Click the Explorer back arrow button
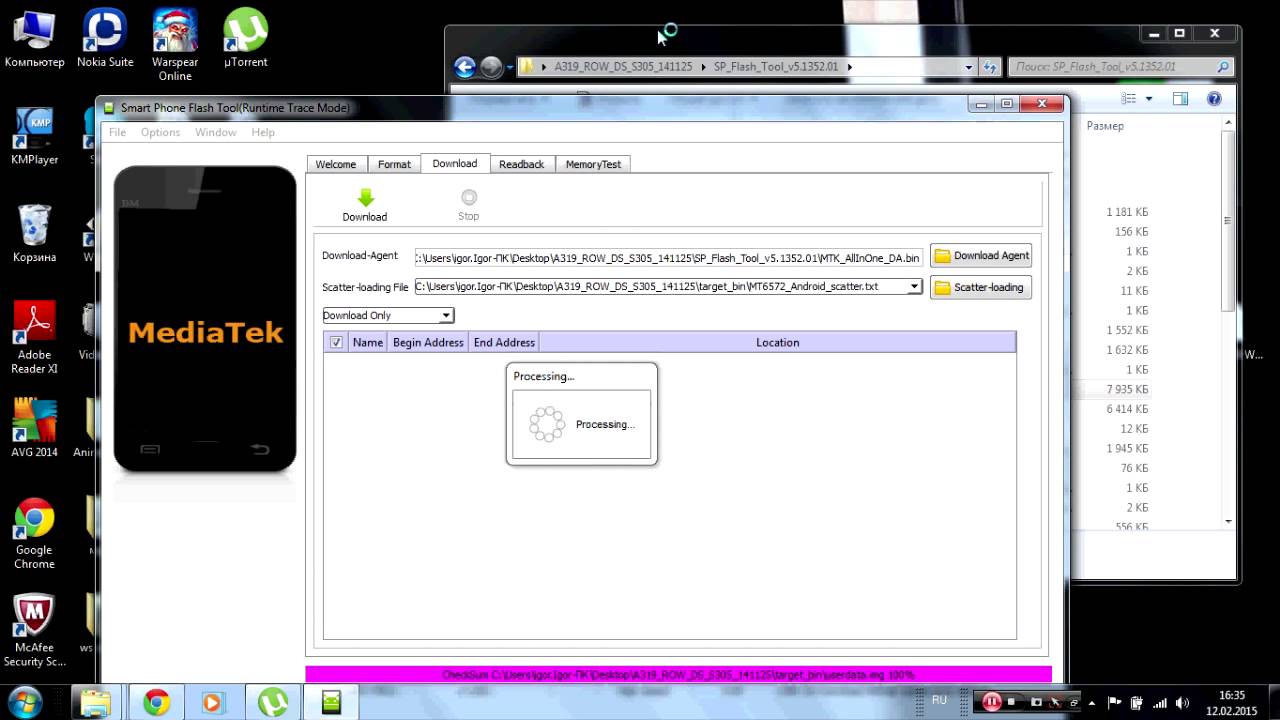1280x720 pixels. [464, 67]
